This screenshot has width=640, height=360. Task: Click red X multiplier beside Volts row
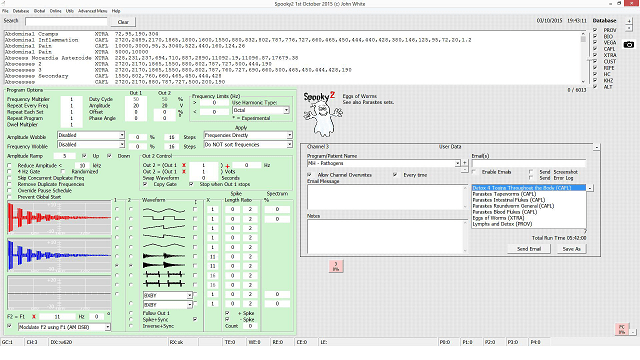[184, 172]
